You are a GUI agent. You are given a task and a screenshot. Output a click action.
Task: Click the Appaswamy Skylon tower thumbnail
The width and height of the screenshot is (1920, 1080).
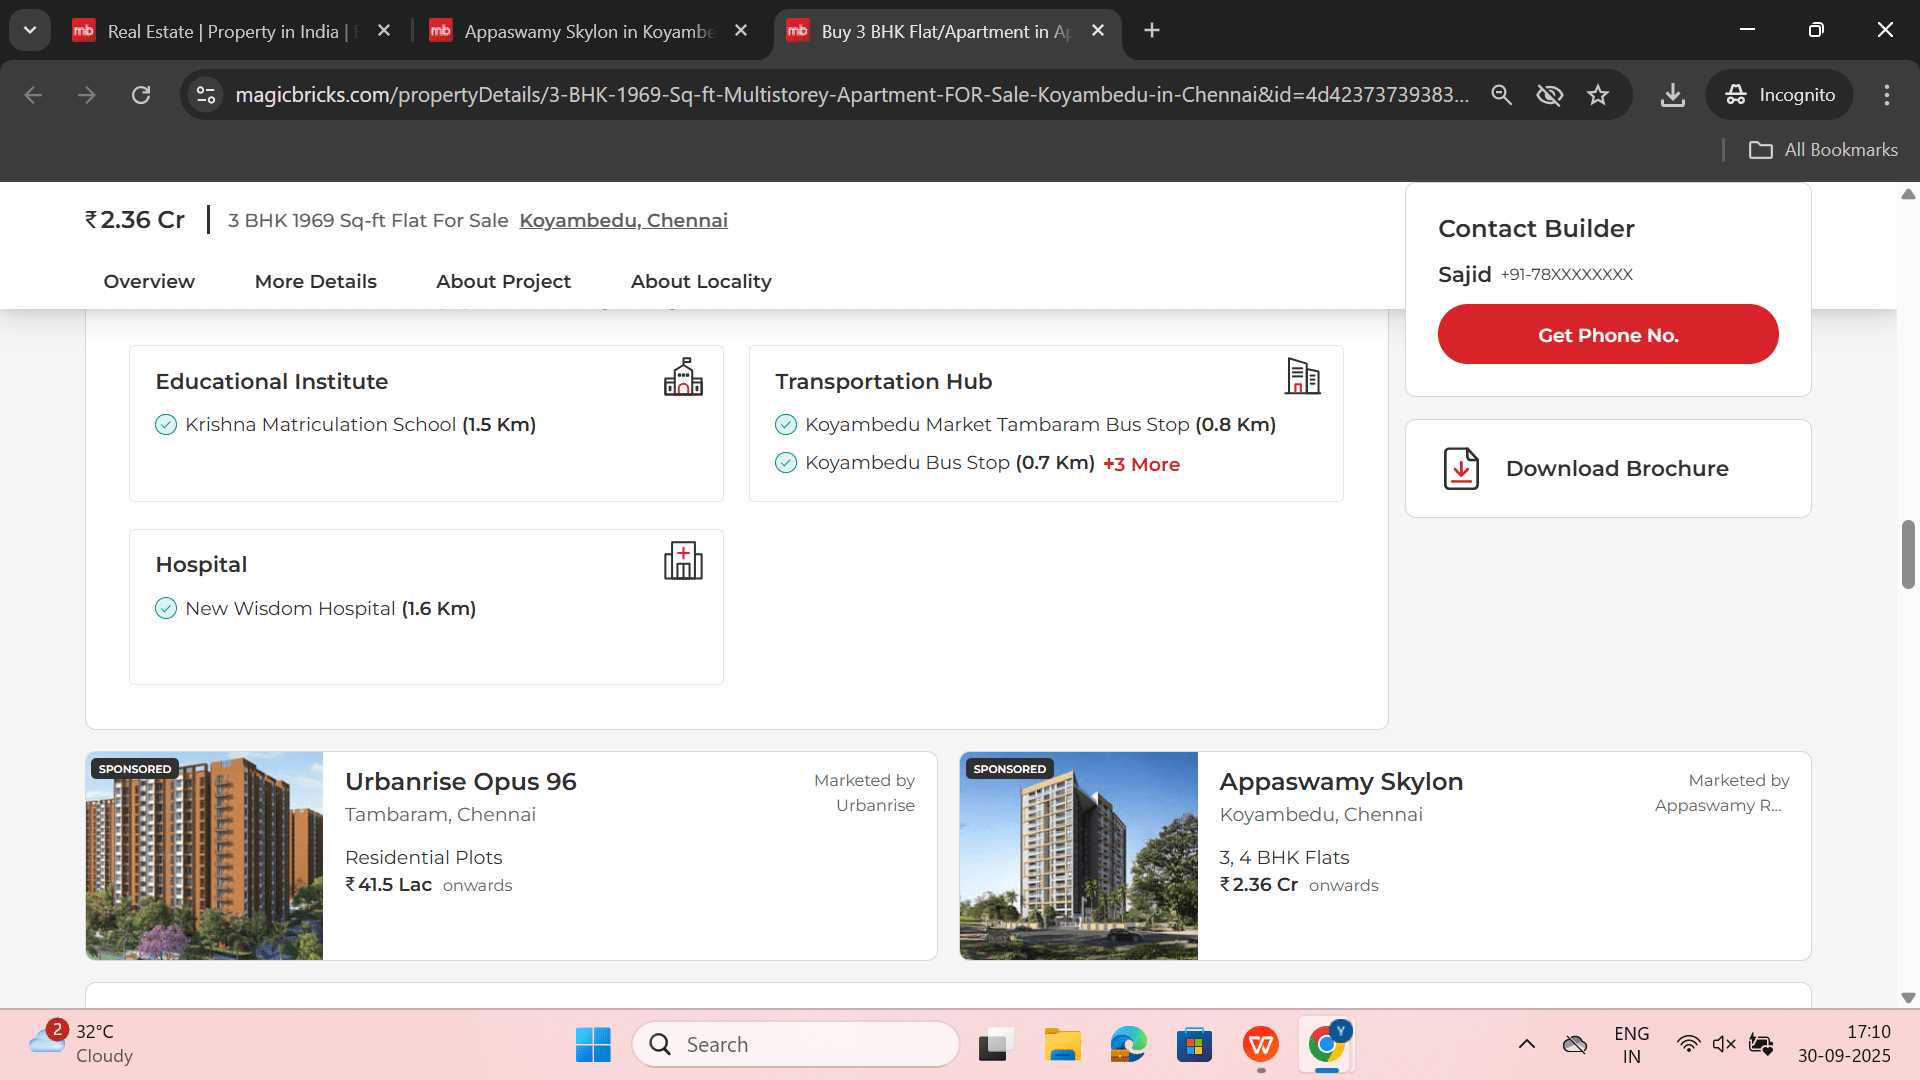tap(1078, 856)
